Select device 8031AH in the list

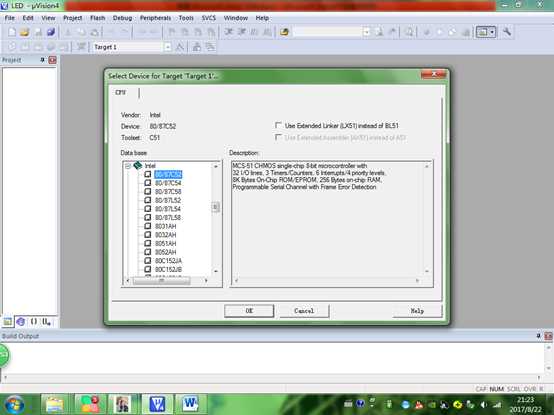[166, 226]
